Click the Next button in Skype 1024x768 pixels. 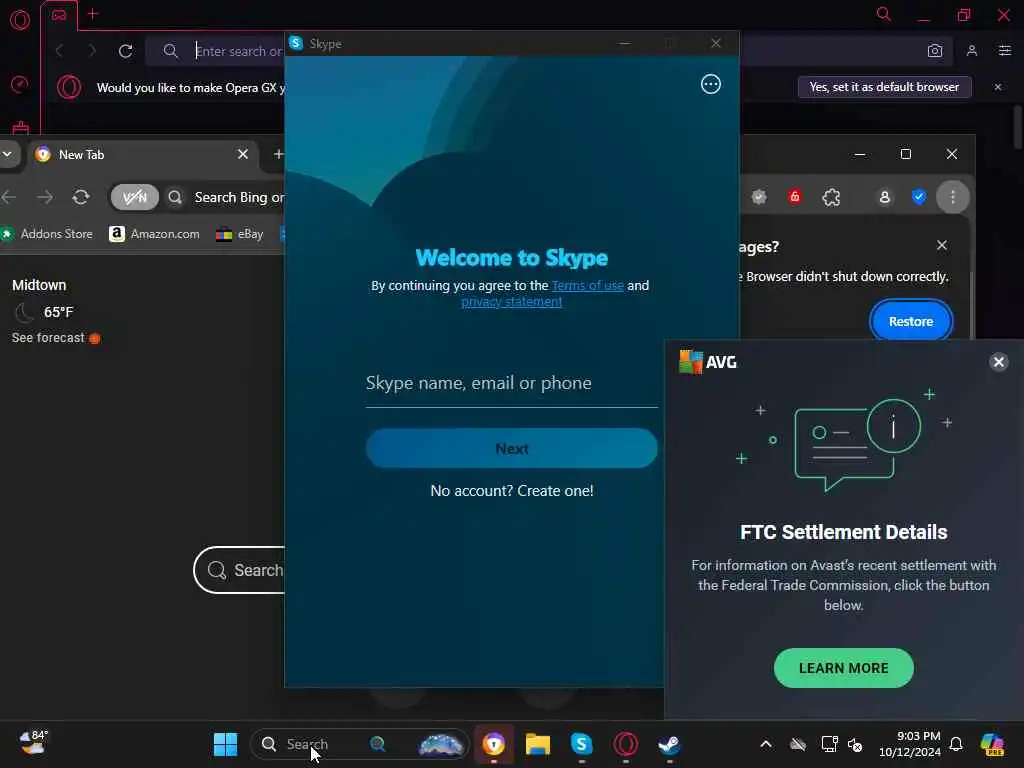coord(511,449)
